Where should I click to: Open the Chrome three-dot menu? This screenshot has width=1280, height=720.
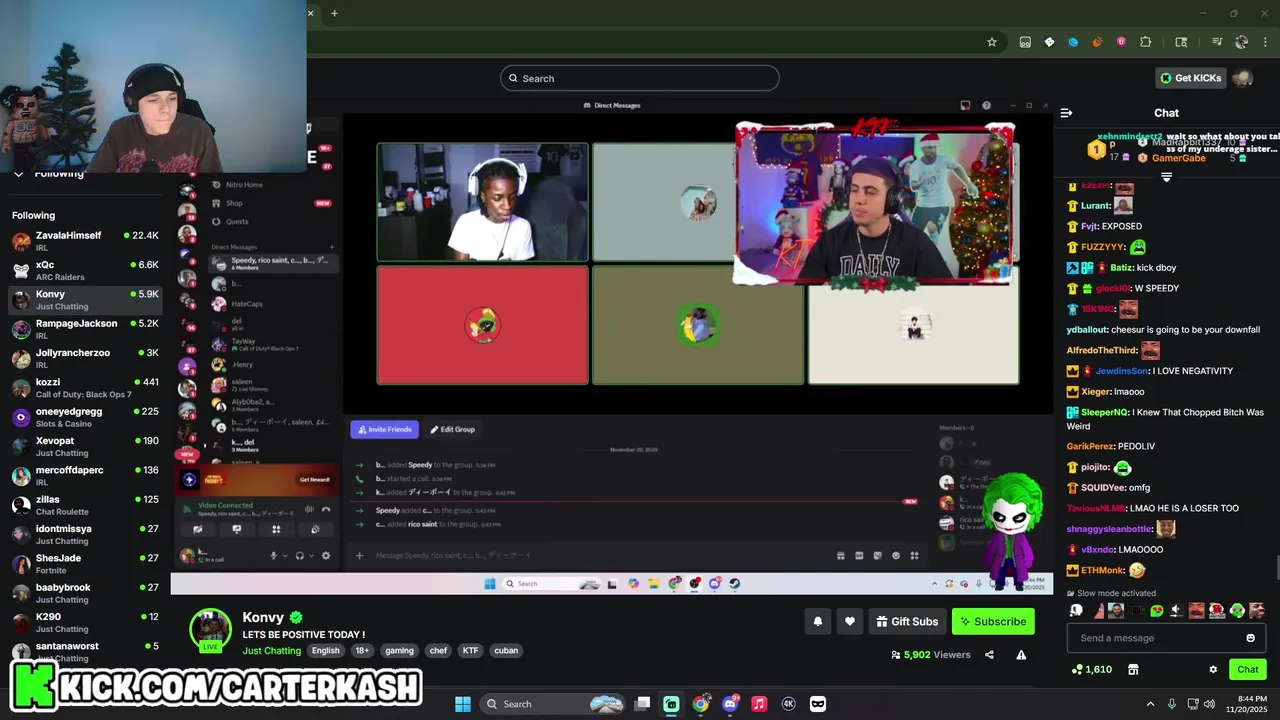[x=1266, y=42]
